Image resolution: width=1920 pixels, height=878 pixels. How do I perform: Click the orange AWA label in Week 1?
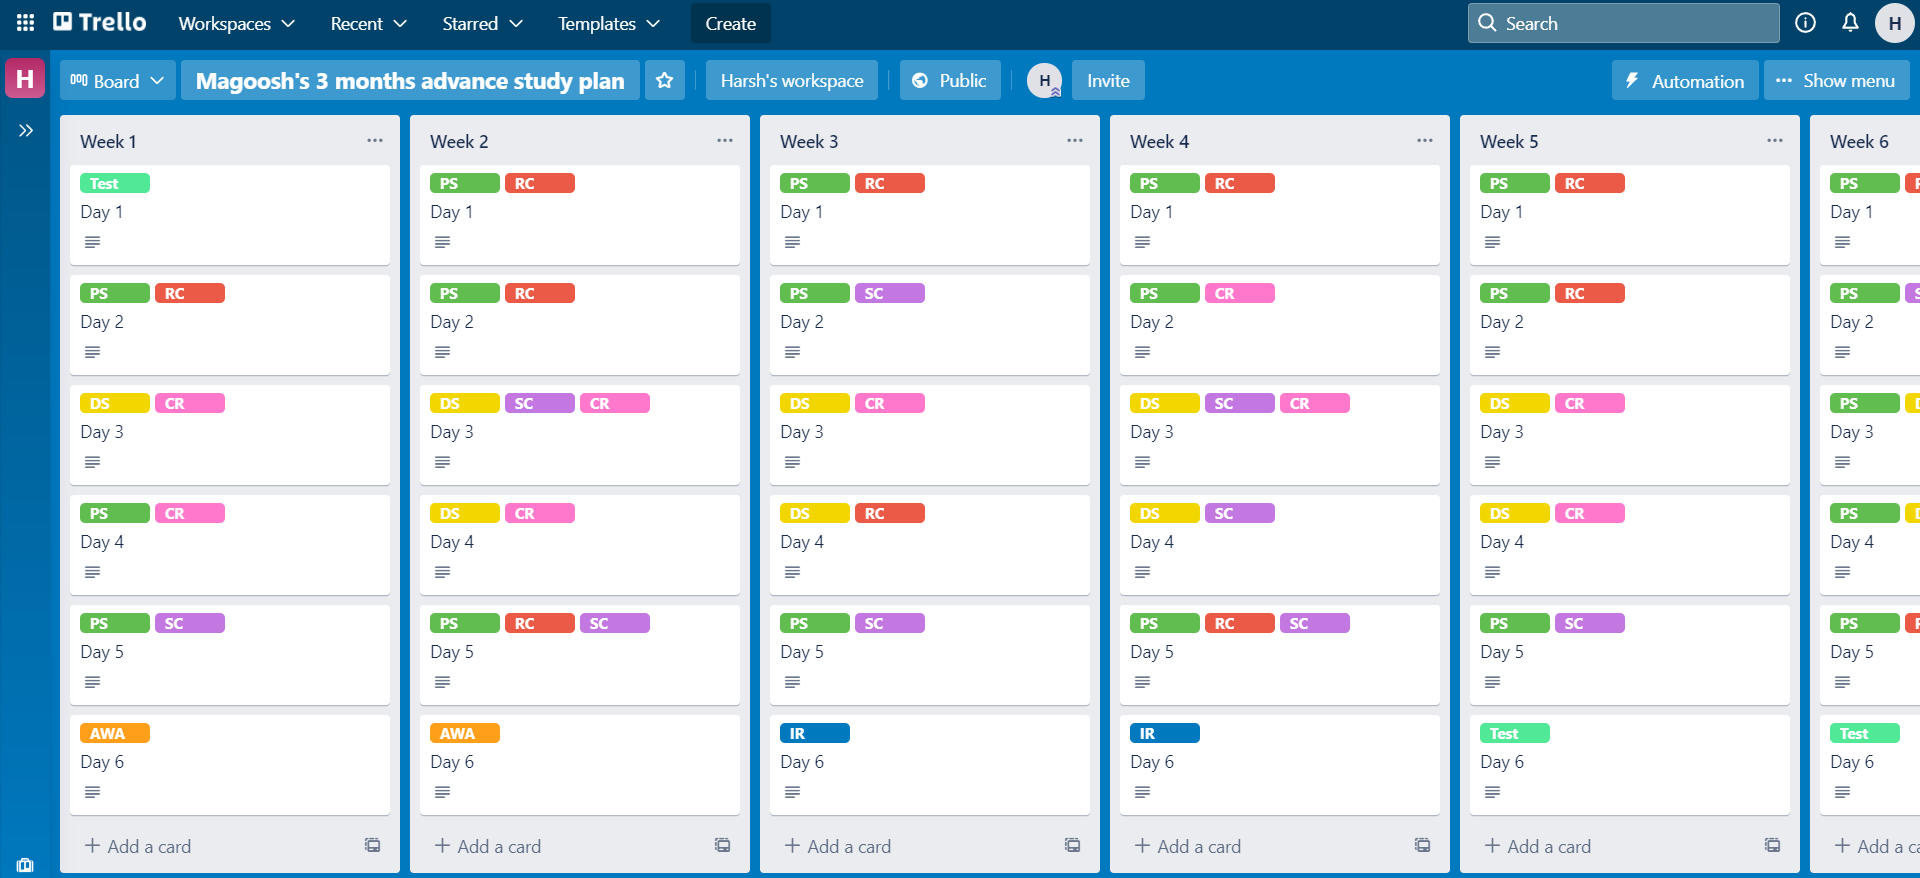click(114, 733)
